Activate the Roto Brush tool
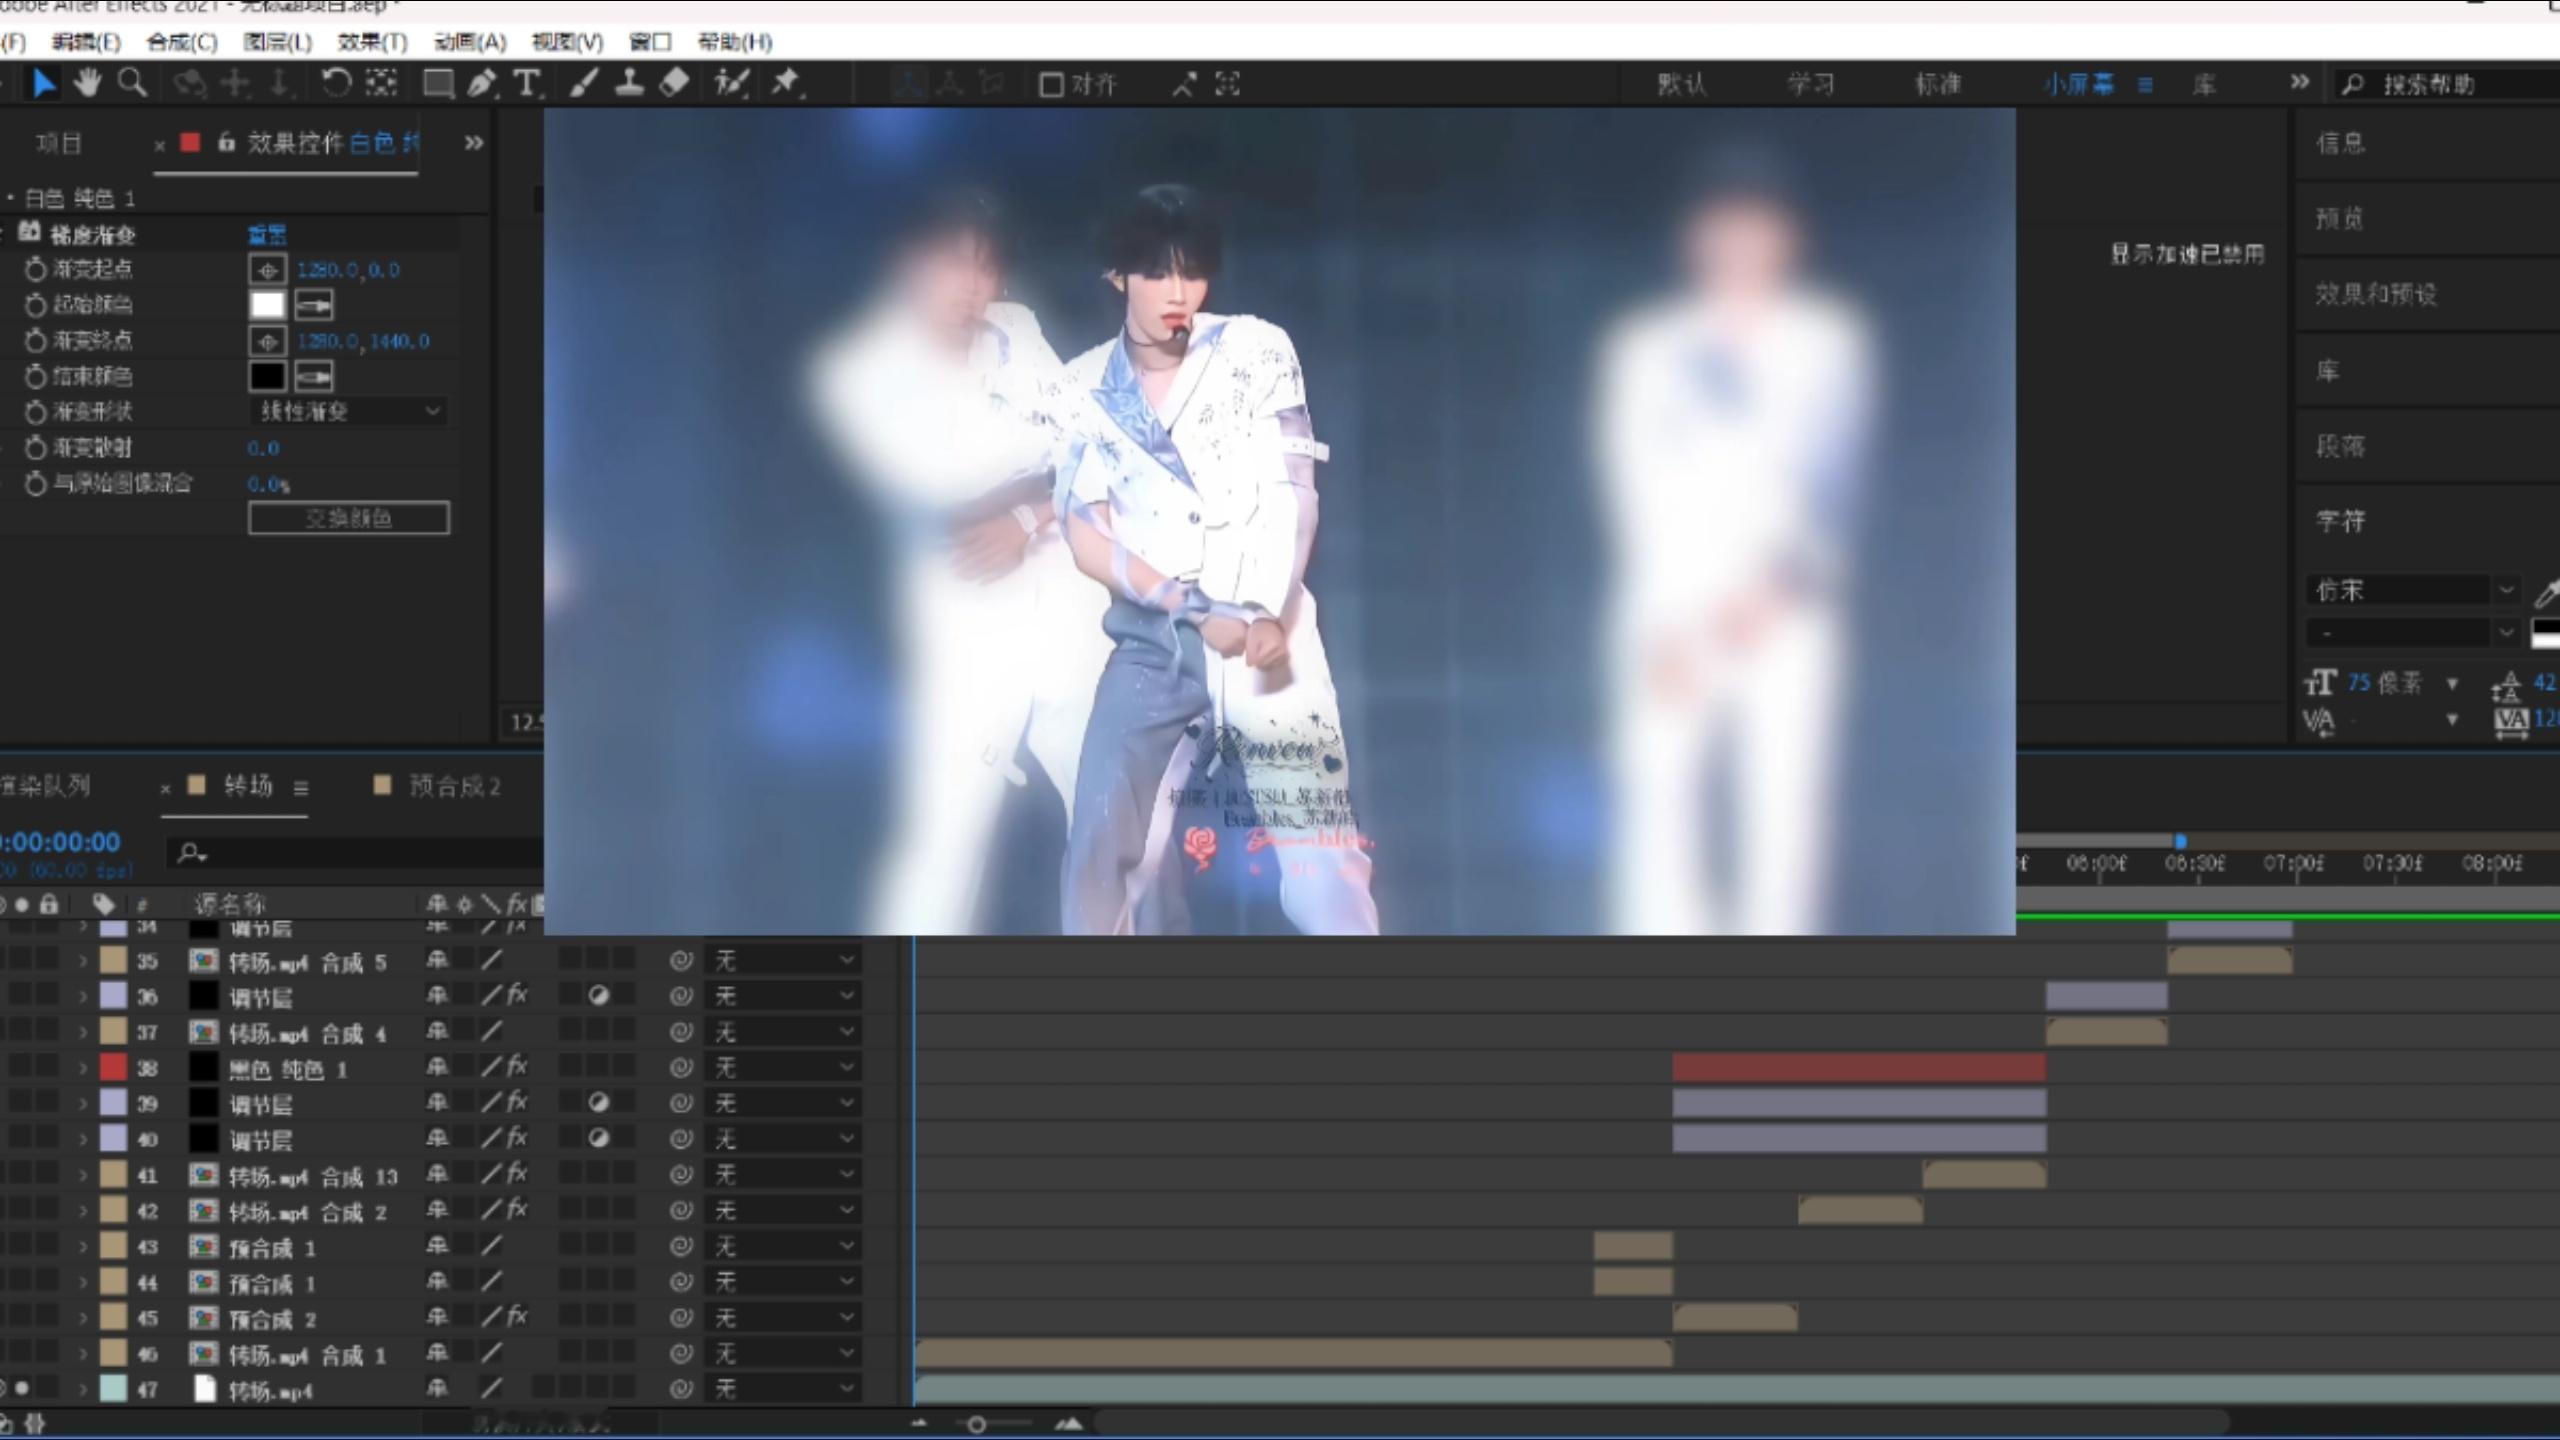The height and width of the screenshot is (1440, 2560). tap(731, 83)
